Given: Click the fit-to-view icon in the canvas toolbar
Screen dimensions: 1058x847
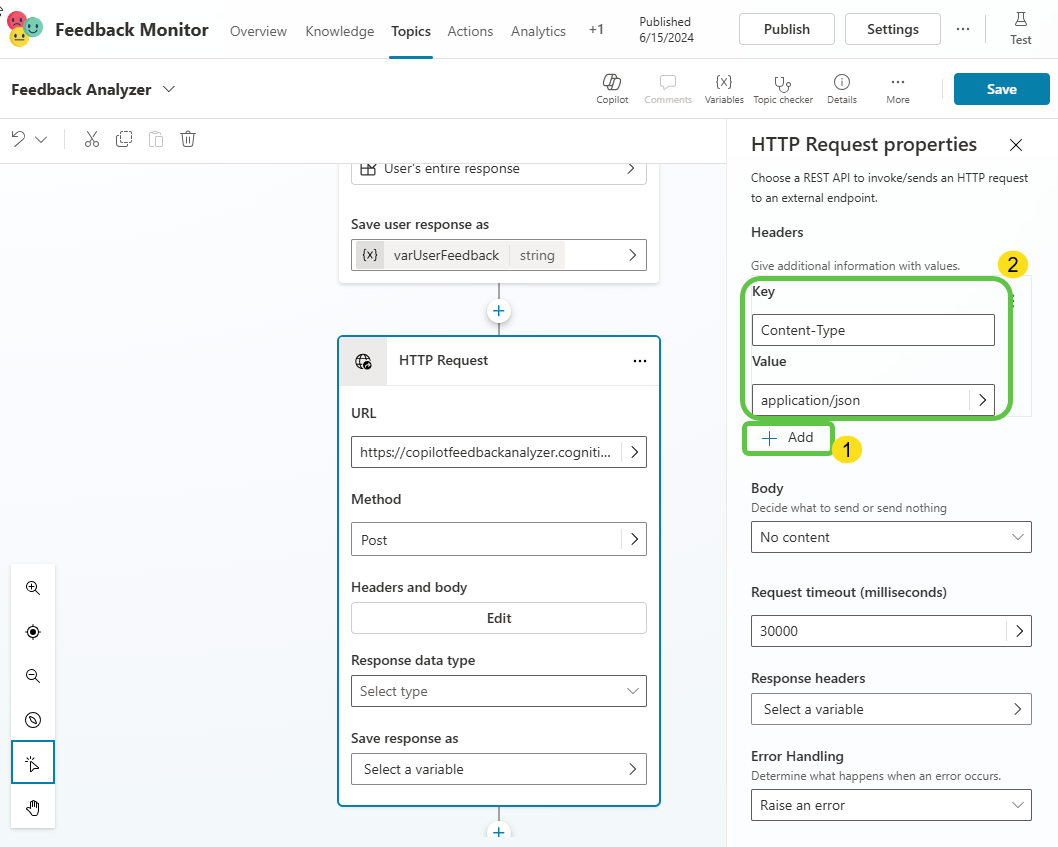Looking at the screenshot, I should click(33, 632).
